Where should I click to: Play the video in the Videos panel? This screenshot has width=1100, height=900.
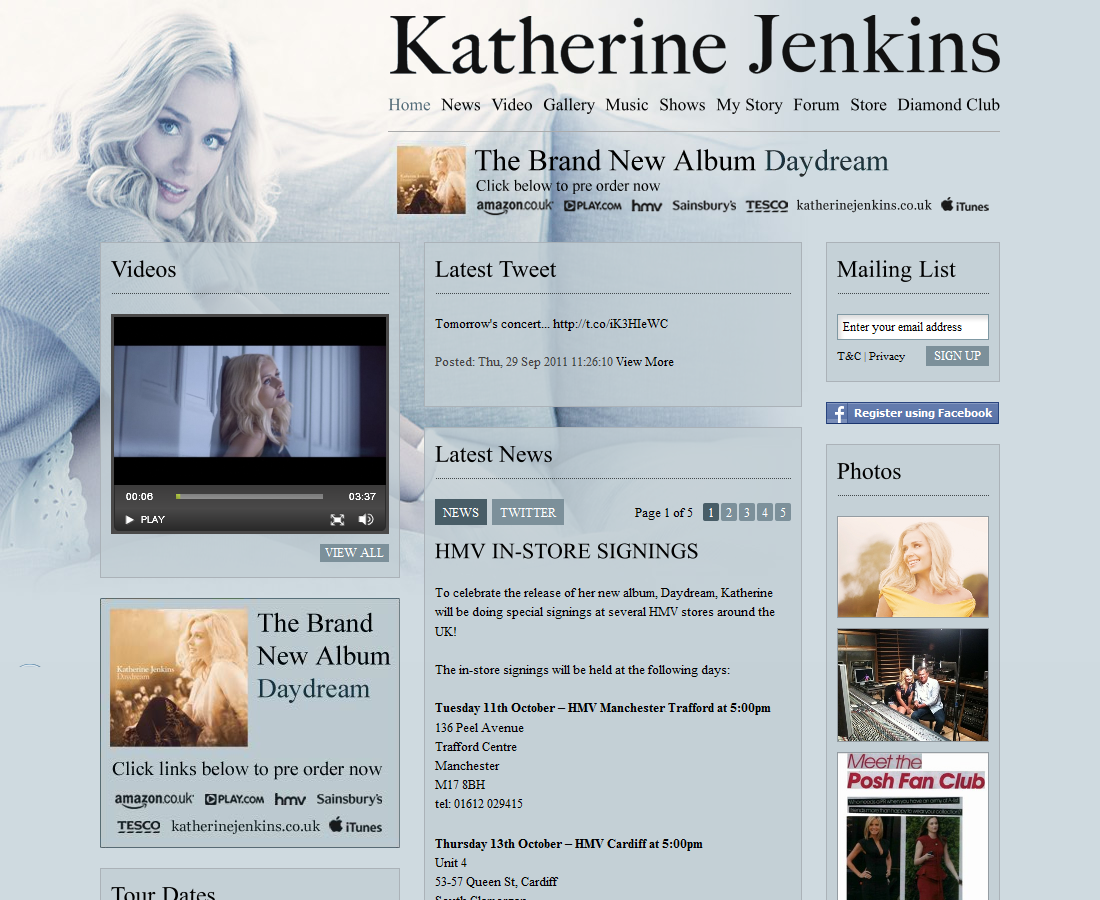(x=145, y=520)
